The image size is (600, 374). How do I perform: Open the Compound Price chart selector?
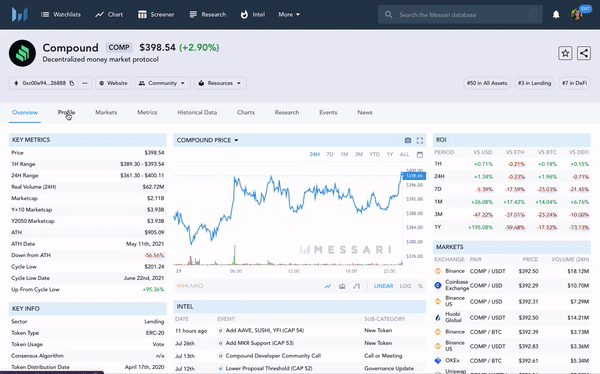(x=207, y=140)
